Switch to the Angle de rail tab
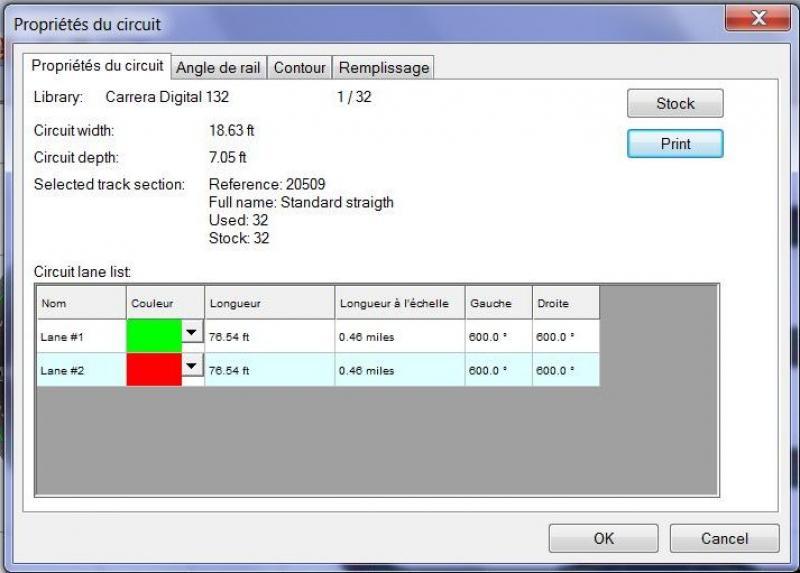The image size is (800, 573). (x=218, y=68)
